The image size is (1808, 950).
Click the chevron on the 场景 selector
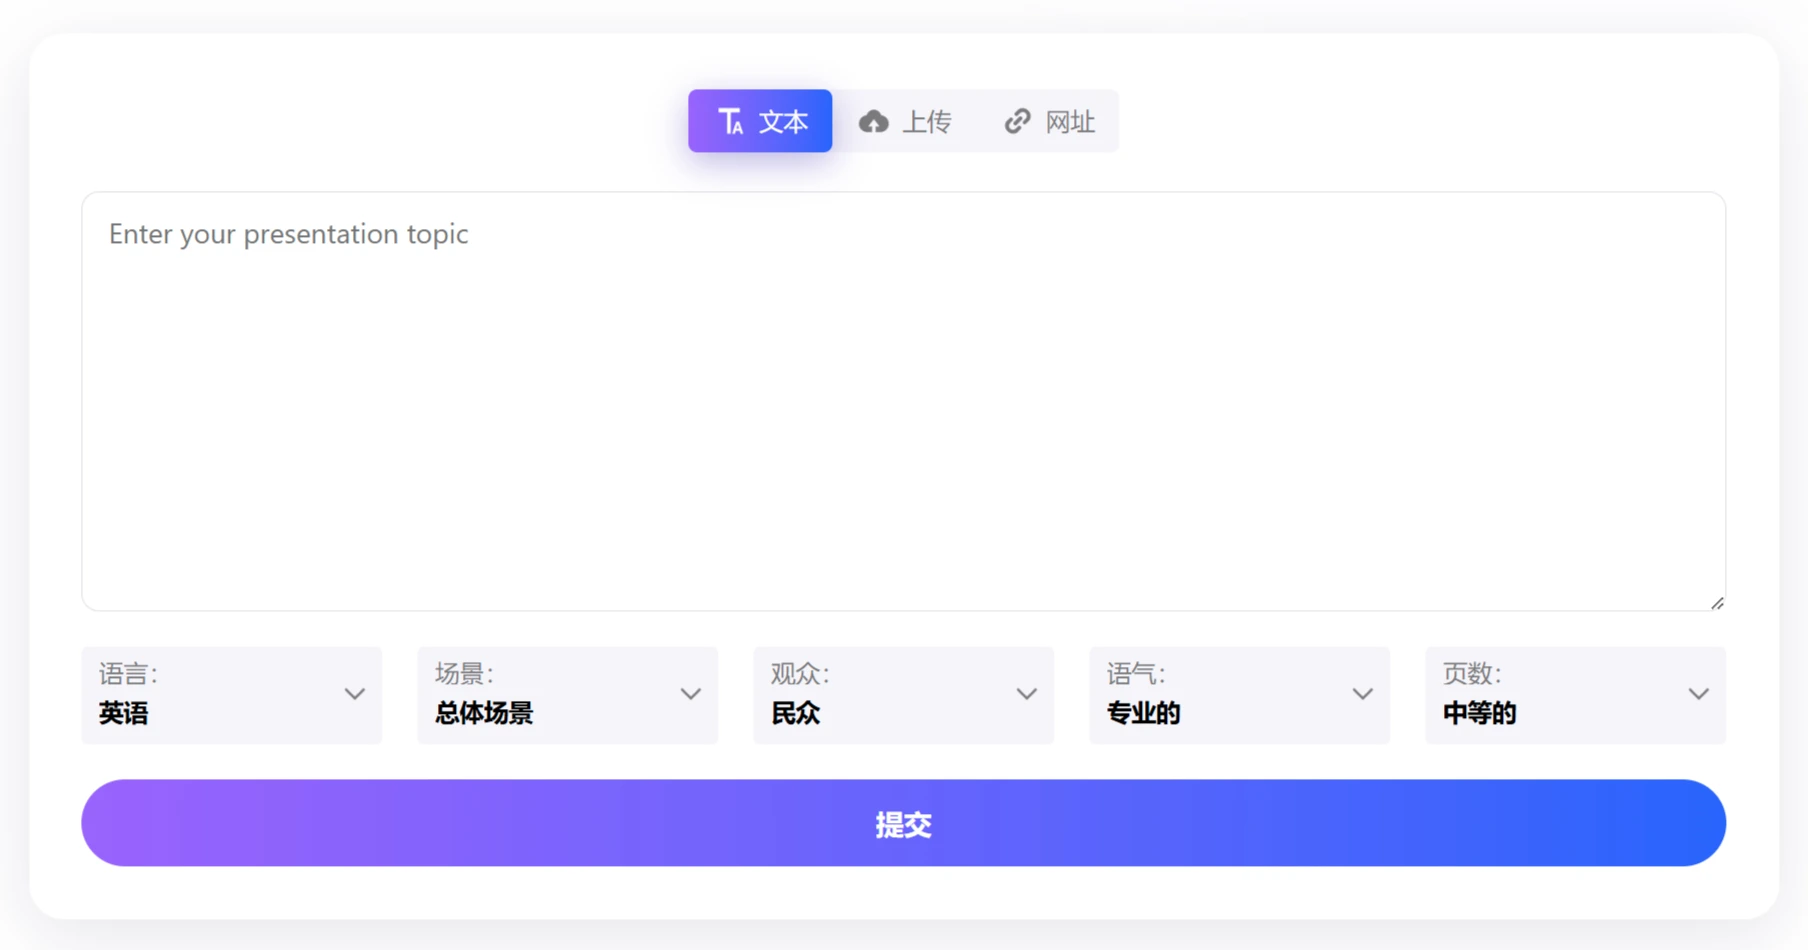coord(690,694)
